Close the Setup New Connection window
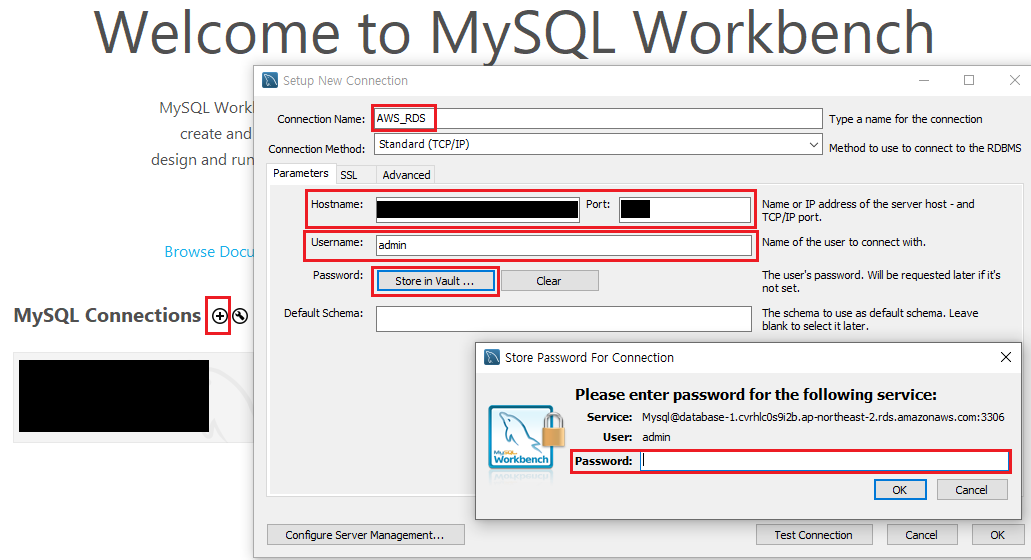This screenshot has height=560, width=1031. point(1015,80)
